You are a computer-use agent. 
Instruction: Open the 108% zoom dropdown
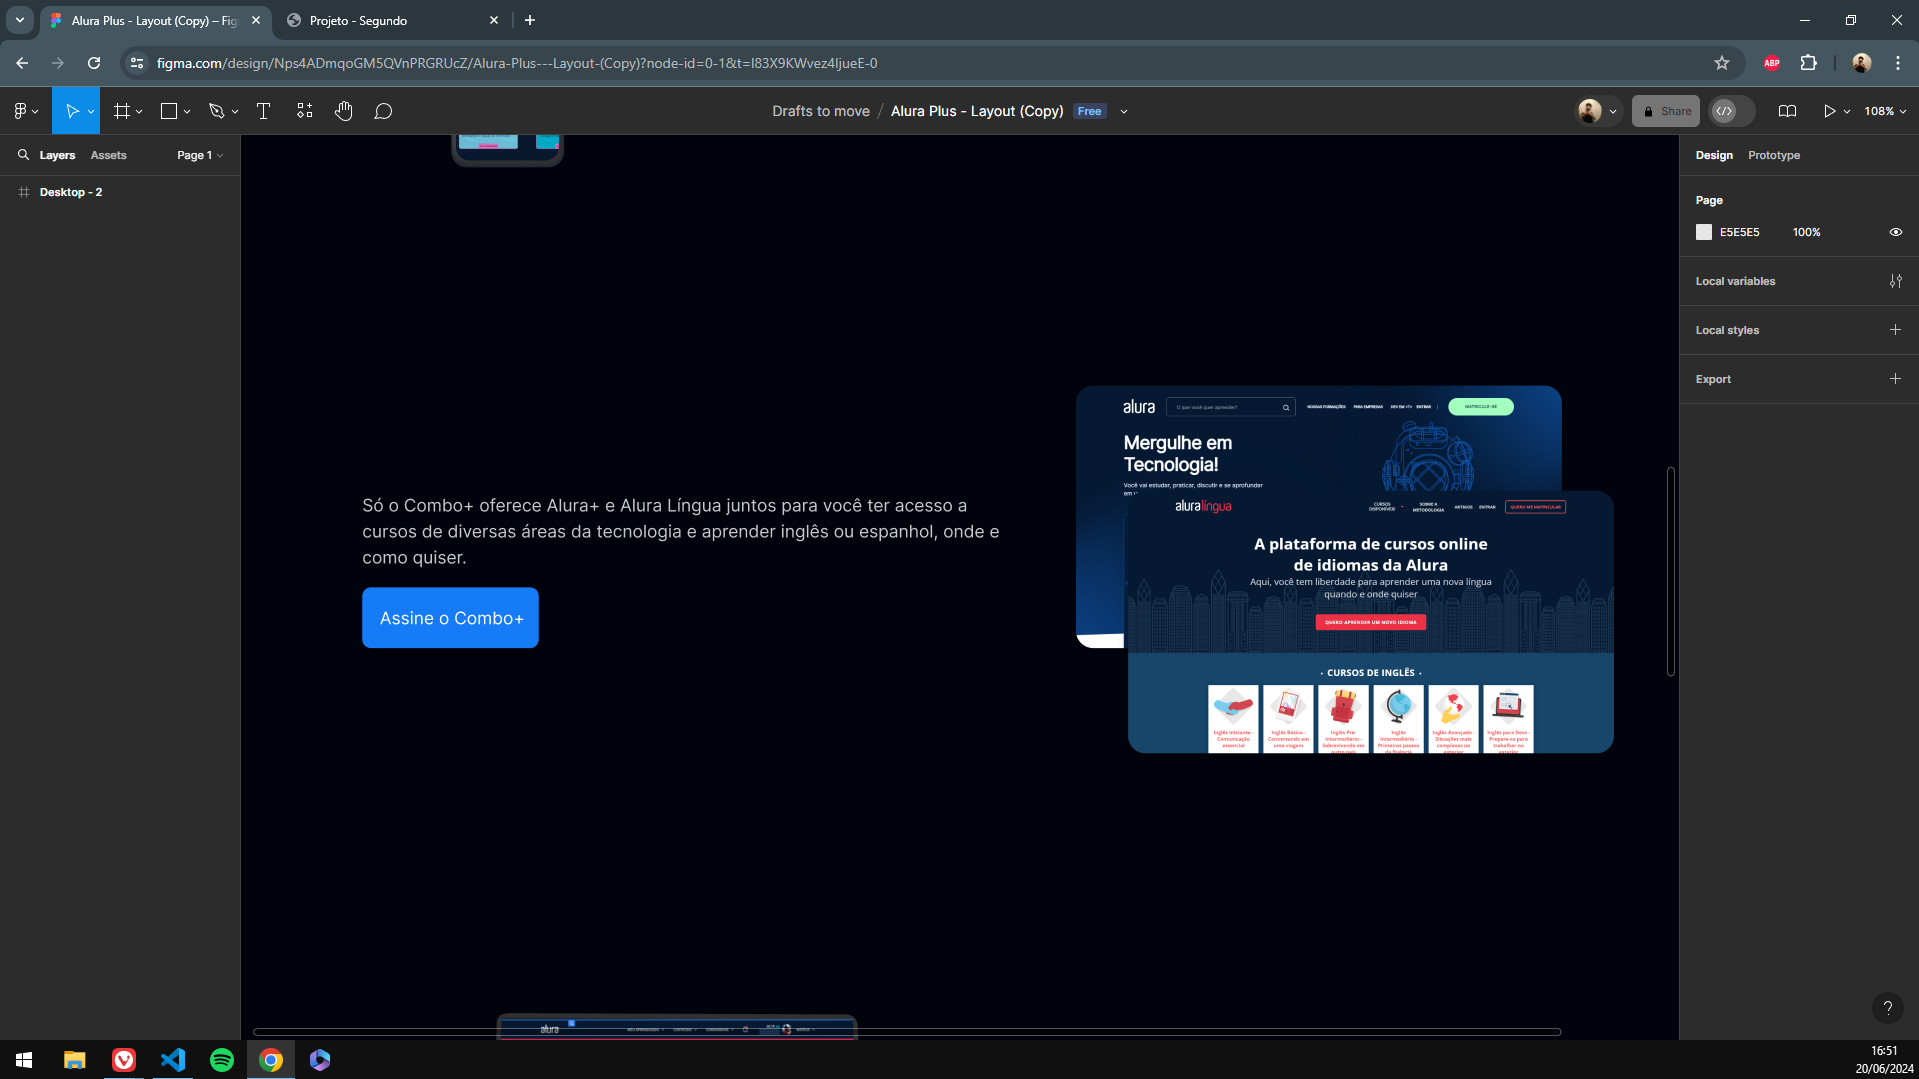pos(1885,111)
